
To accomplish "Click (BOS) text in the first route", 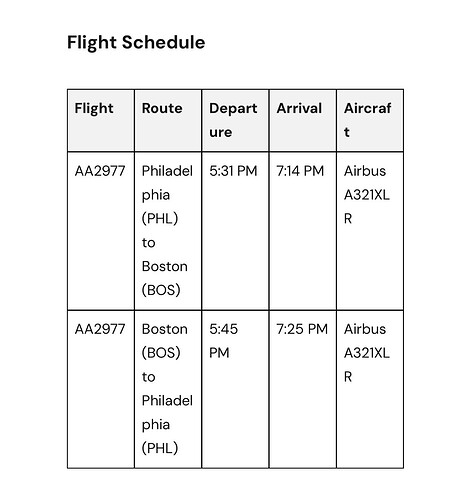I will pyautogui.click(x=161, y=290).
